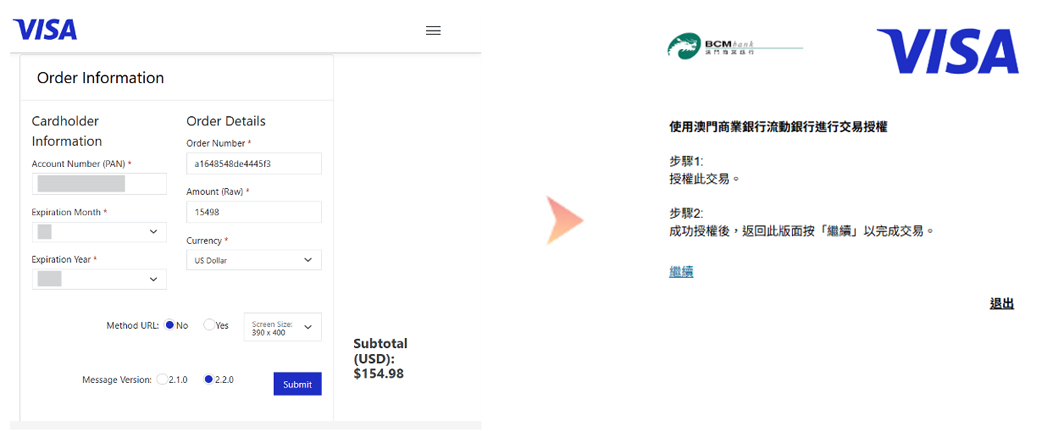
Task: Choose Message Version 2.1.0
Action: (161, 379)
